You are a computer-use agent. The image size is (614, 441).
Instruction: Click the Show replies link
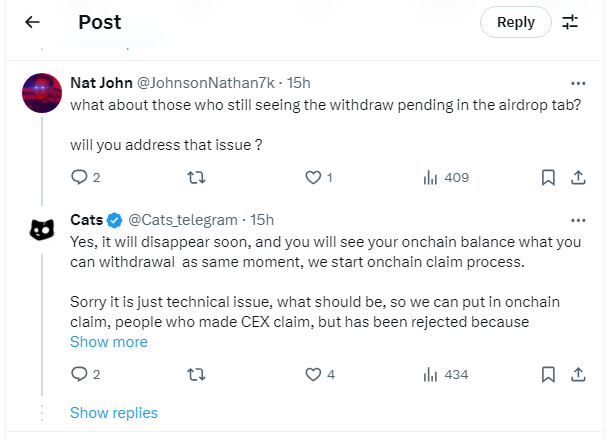[x=113, y=412]
